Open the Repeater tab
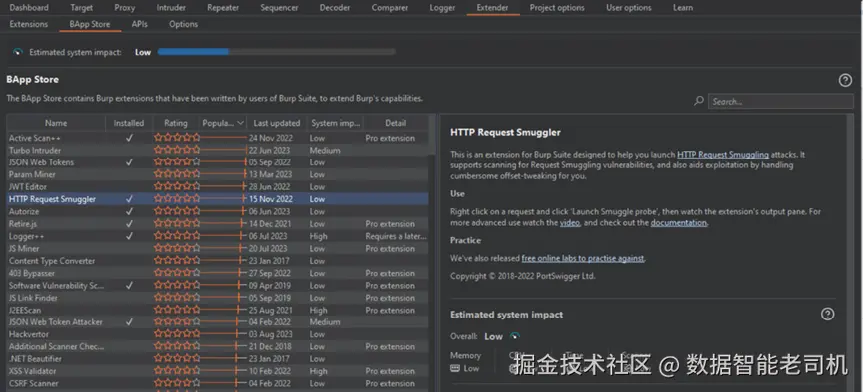The image size is (863, 392). [223, 8]
